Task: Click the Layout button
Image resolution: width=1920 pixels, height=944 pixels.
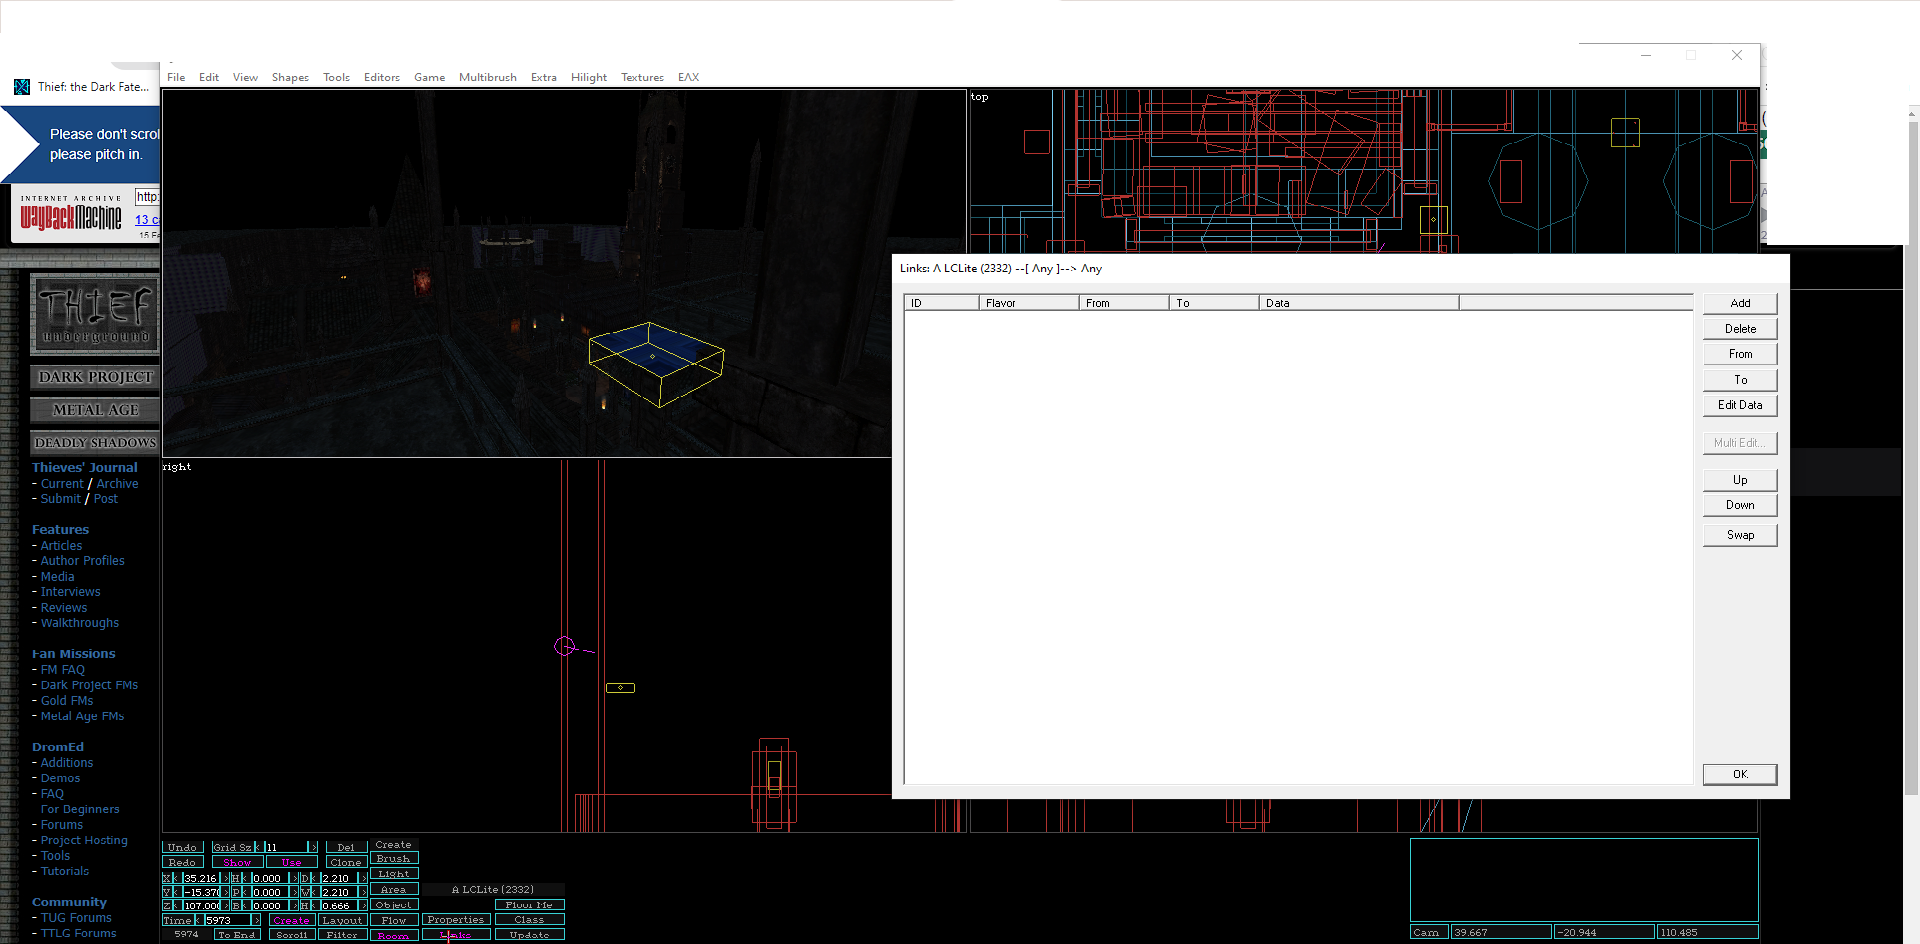Action: point(342,920)
